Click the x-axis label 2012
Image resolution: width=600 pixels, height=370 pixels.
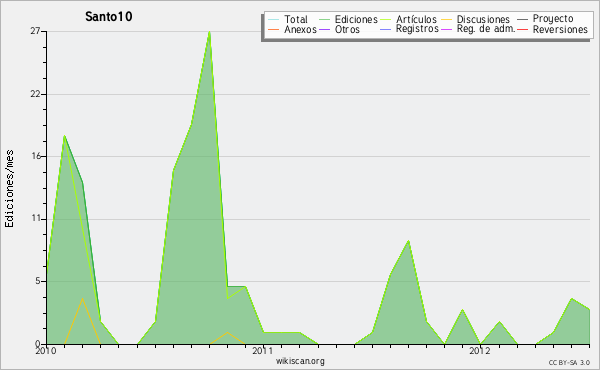click(x=480, y=351)
